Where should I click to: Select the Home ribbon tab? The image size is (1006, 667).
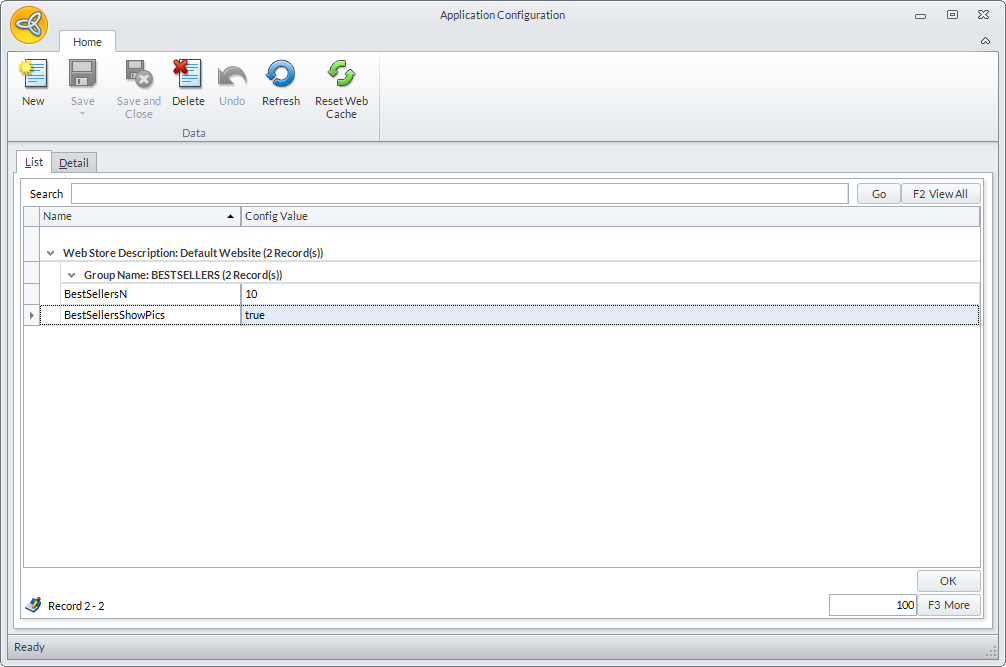(x=87, y=42)
